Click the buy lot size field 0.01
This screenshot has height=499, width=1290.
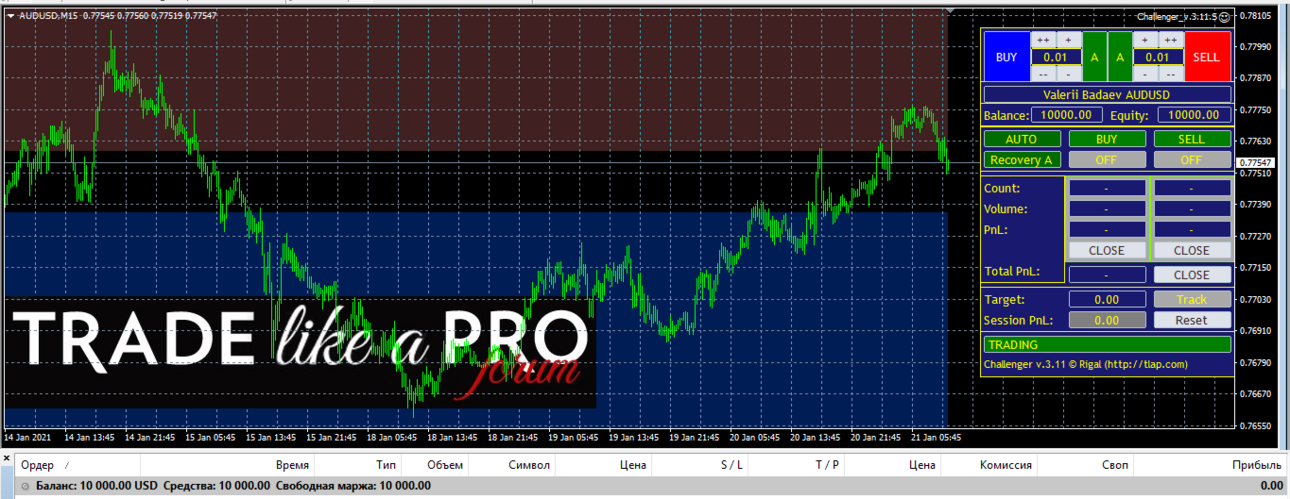(1056, 57)
